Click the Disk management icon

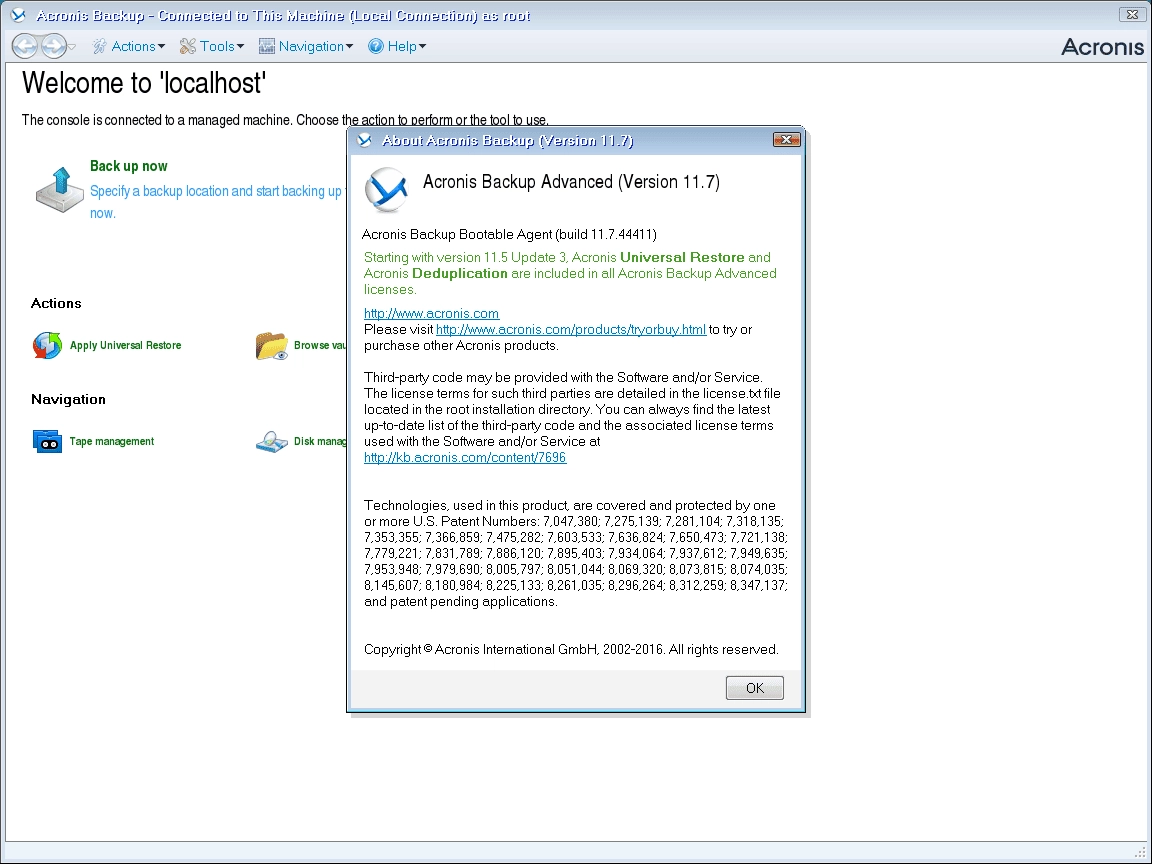(x=272, y=442)
